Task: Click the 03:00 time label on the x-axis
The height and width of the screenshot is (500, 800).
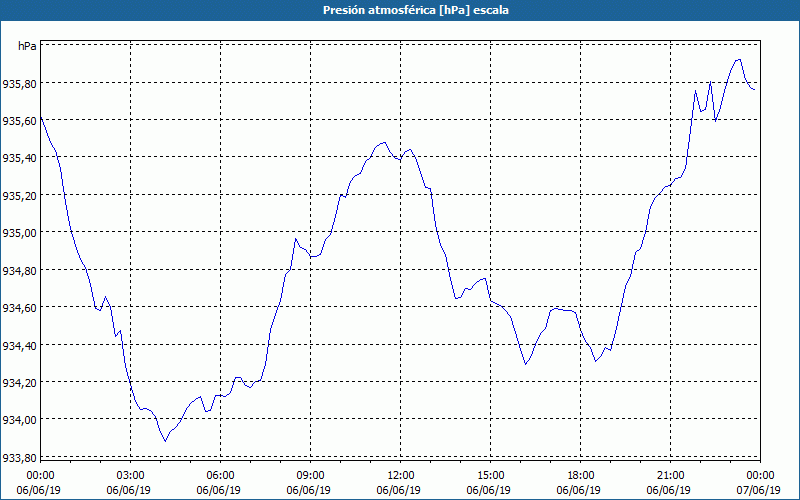Action: pyautogui.click(x=130, y=474)
